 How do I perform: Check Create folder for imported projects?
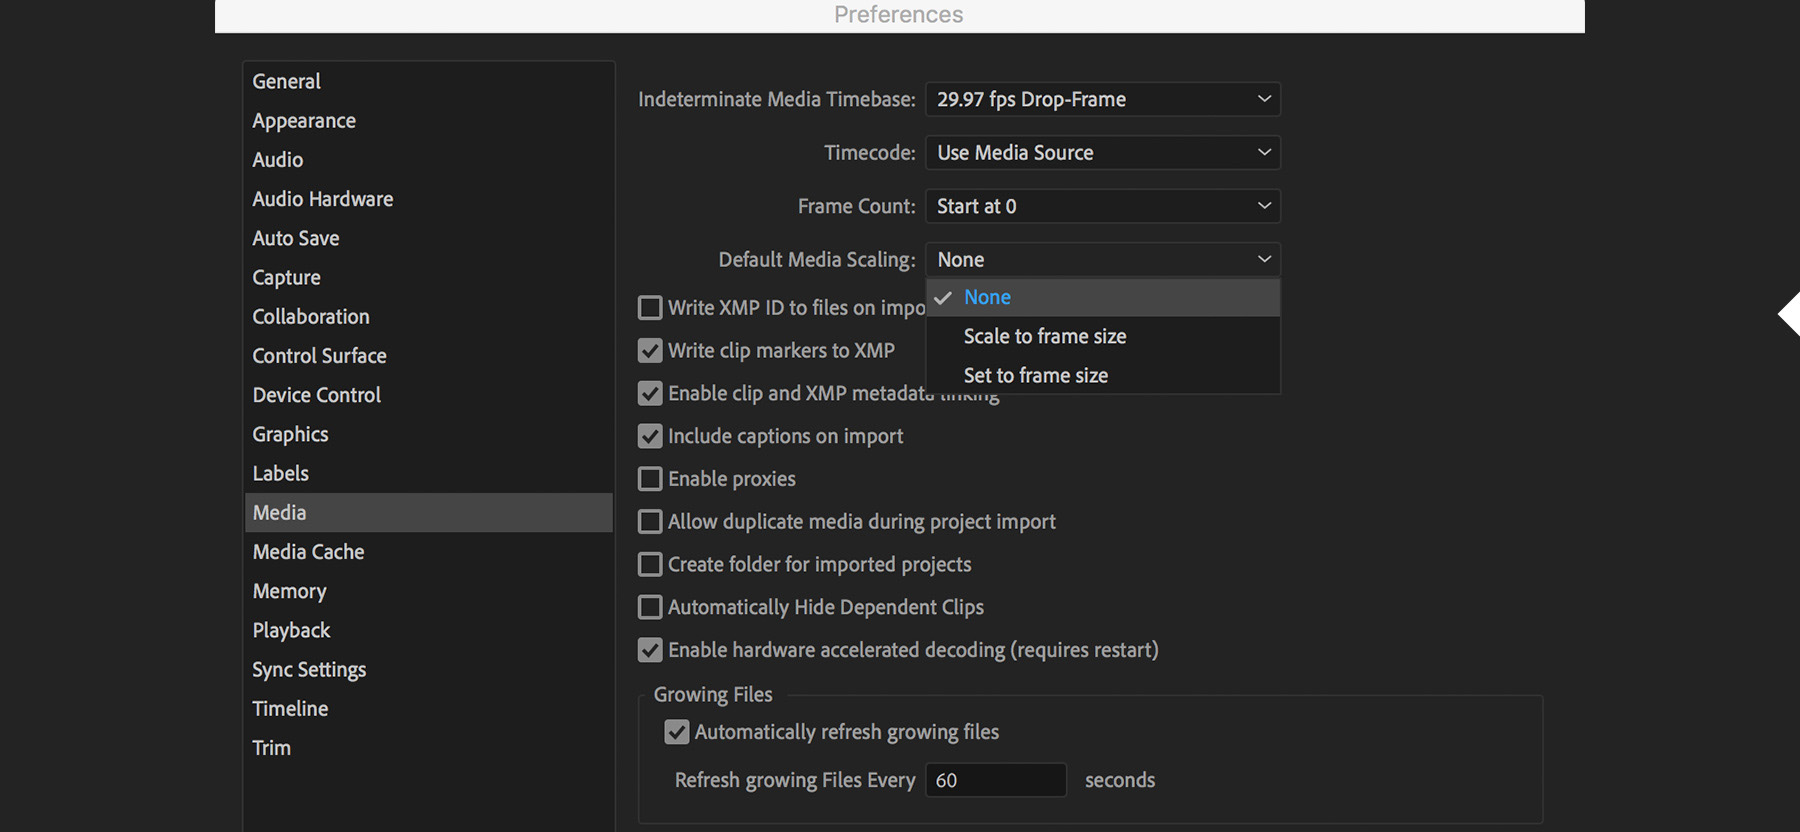tap(650, 565)
